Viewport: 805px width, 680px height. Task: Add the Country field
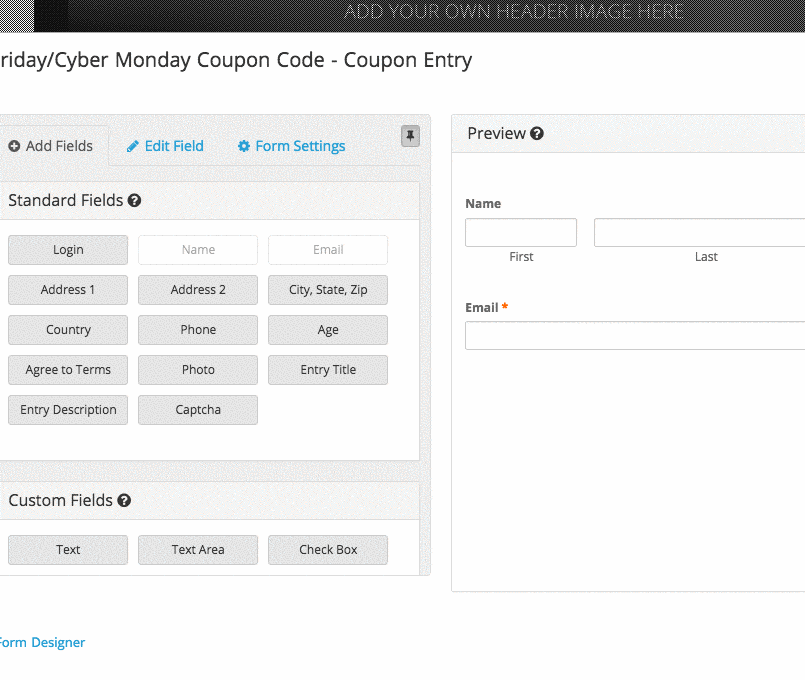(x=68, y=330)
